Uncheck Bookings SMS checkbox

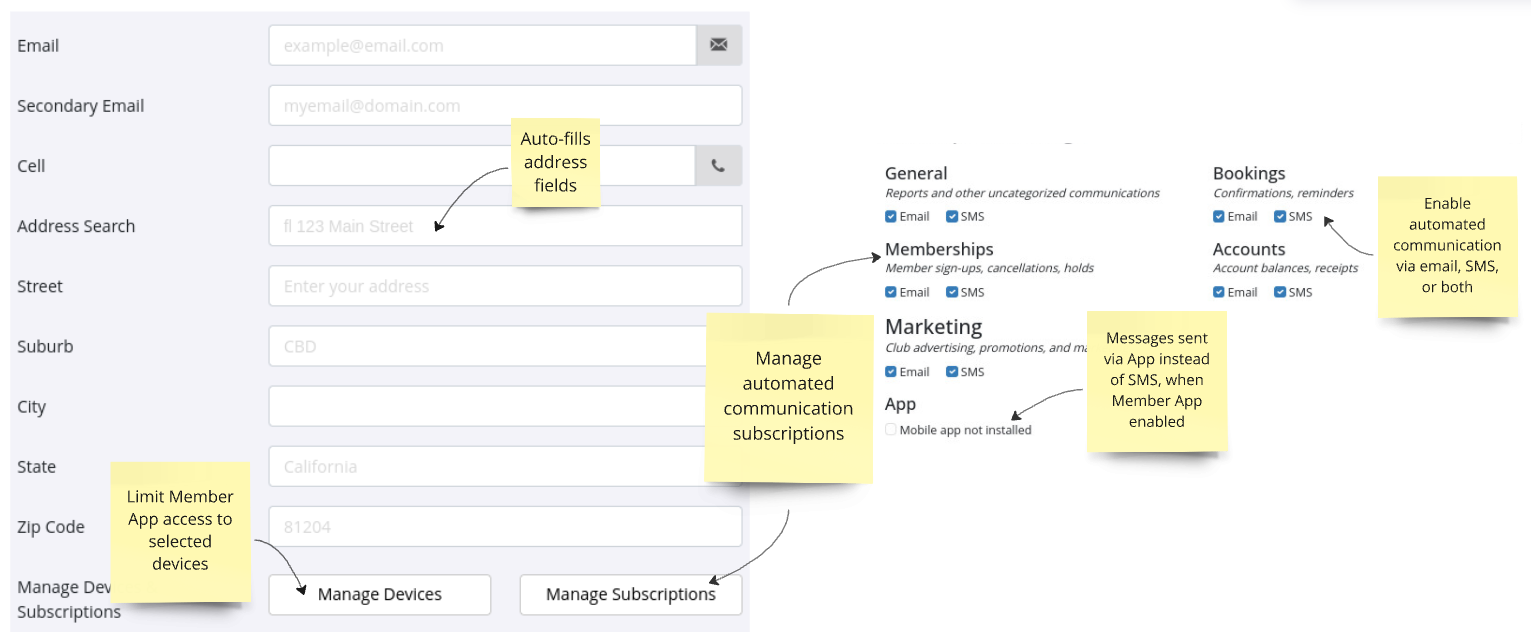point(1280,216)
